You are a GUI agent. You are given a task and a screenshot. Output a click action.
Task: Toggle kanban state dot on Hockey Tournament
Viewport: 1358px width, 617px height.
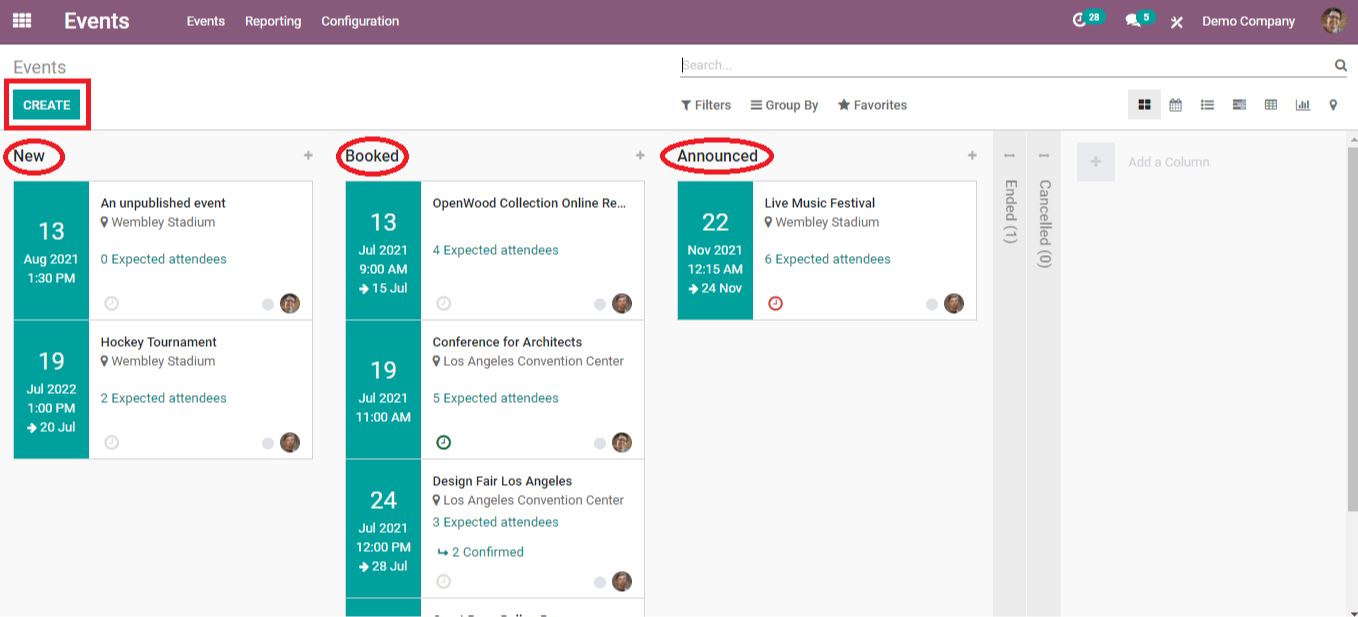268,443
